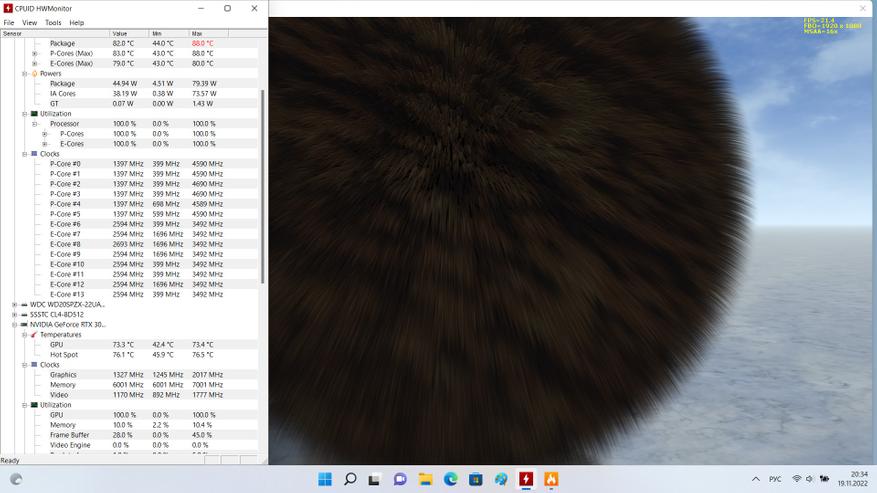Open Task View from the taskbar
Screen dimensions: 877x493
375,479
